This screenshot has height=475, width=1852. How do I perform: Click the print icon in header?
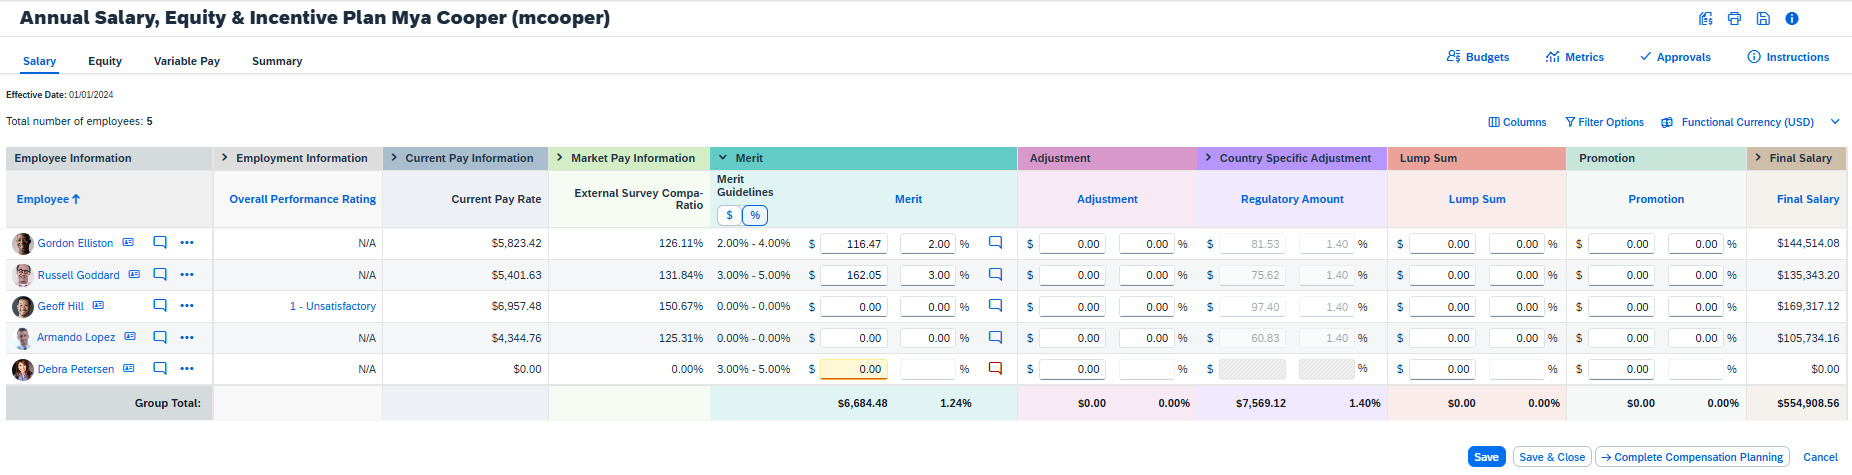pyautogui.click(x=1734, y=18)
